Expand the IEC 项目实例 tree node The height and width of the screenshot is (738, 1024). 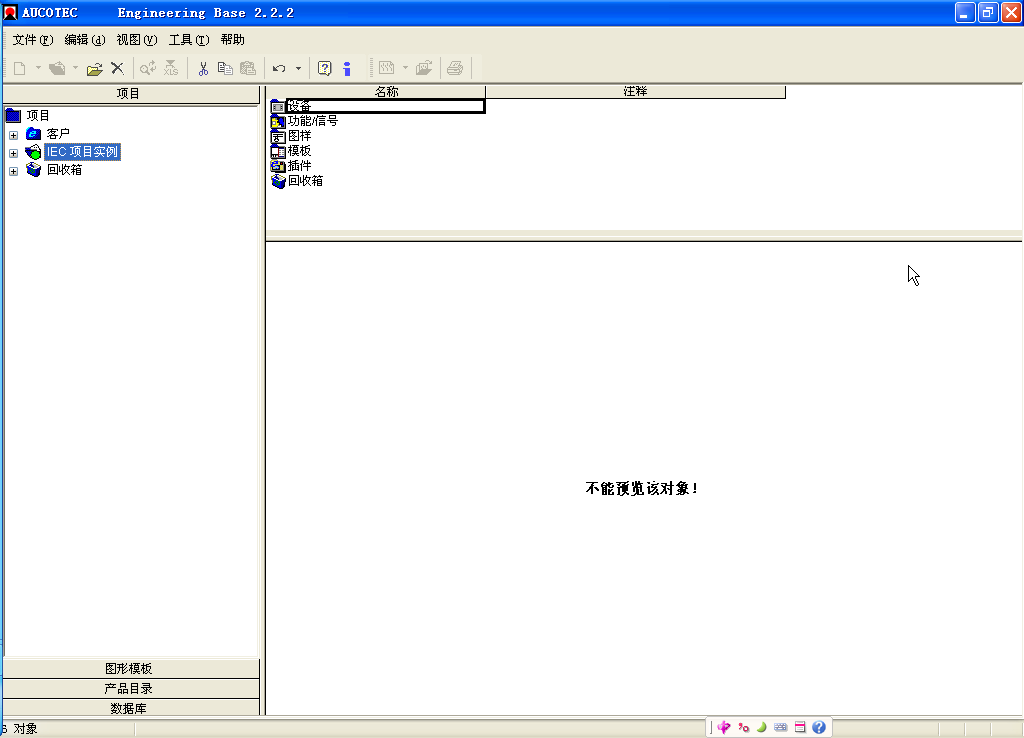pos(13,153)
